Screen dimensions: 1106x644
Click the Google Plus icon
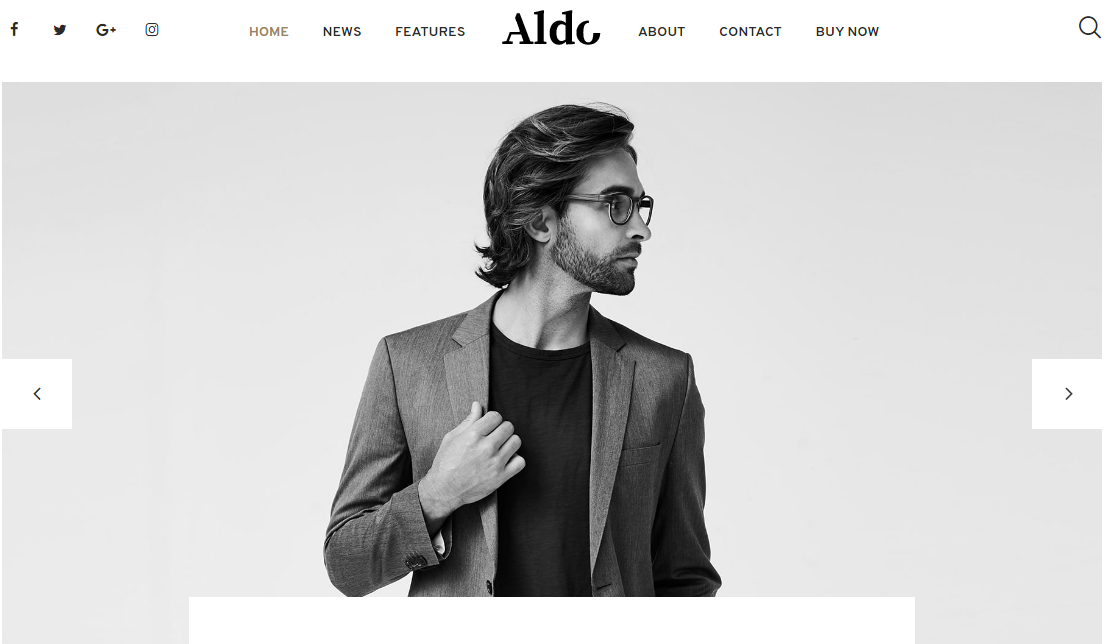[x=106, y=30]
